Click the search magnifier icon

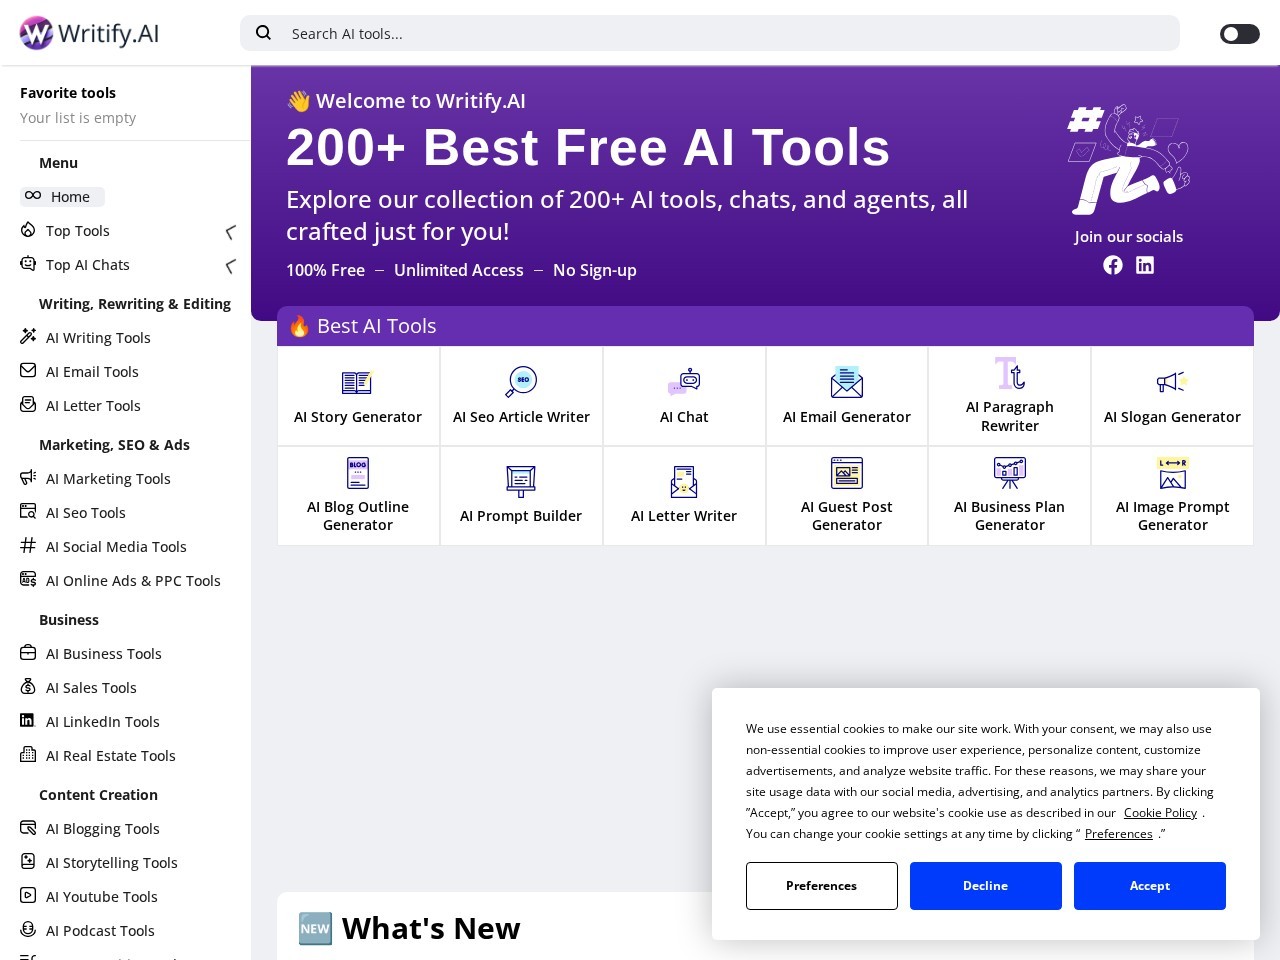(263, 33)
